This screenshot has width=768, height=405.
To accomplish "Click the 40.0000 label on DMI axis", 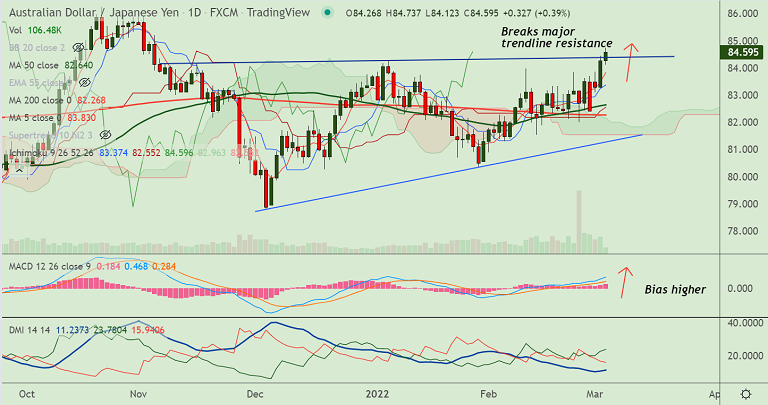I will (x=745, y=323).
